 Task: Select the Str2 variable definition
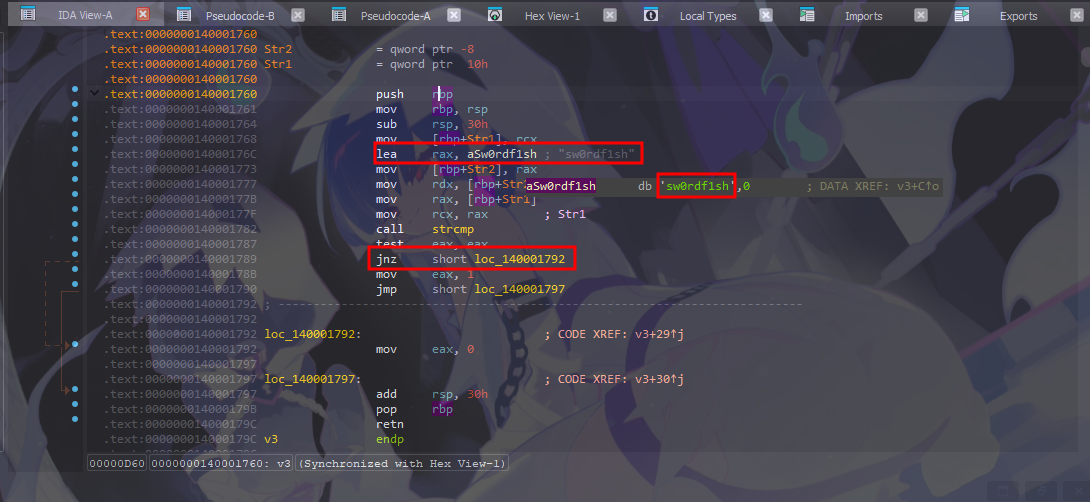[x=278, y=49]
